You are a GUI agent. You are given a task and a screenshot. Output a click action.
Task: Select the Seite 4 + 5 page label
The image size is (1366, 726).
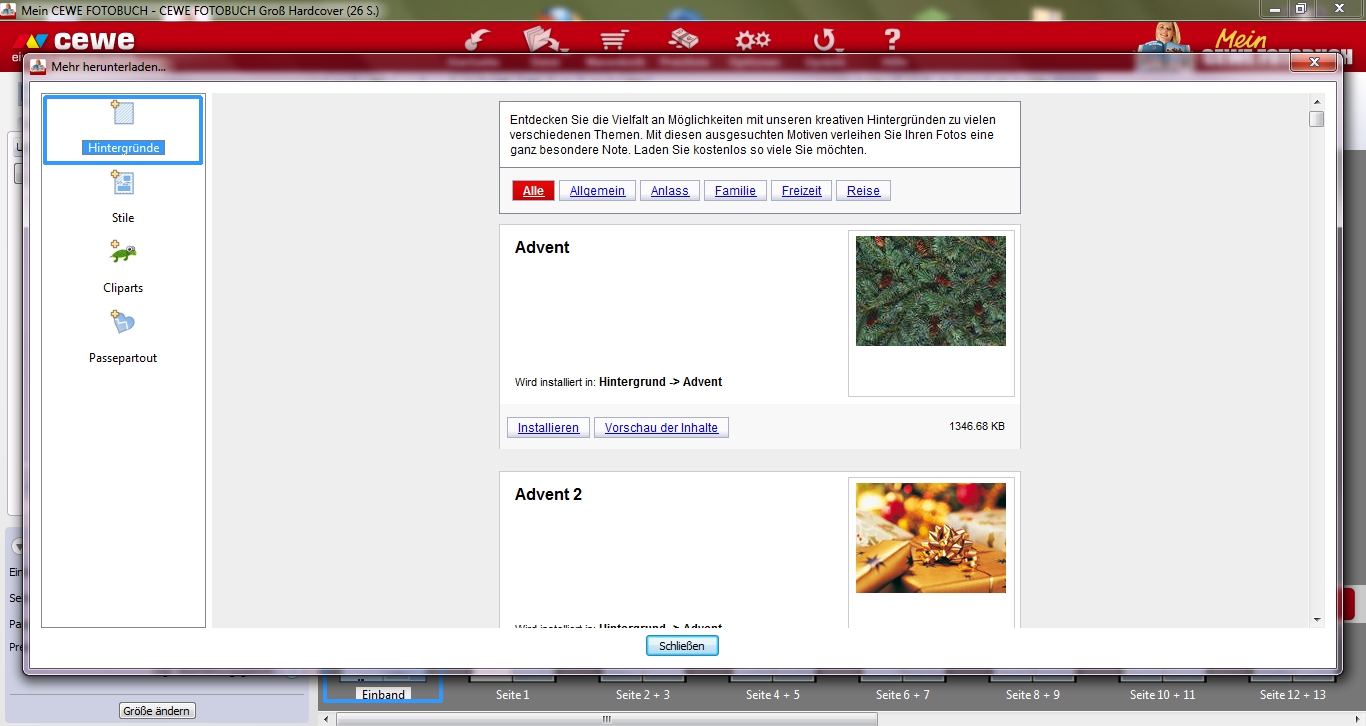click(x=773, y=694)
